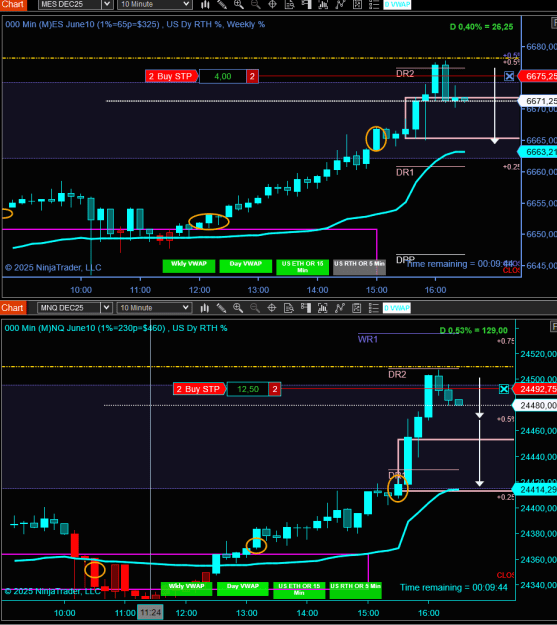Open properties list icon in MNQ toolbar
Screen dimensions: 557x625
(373, 308)
